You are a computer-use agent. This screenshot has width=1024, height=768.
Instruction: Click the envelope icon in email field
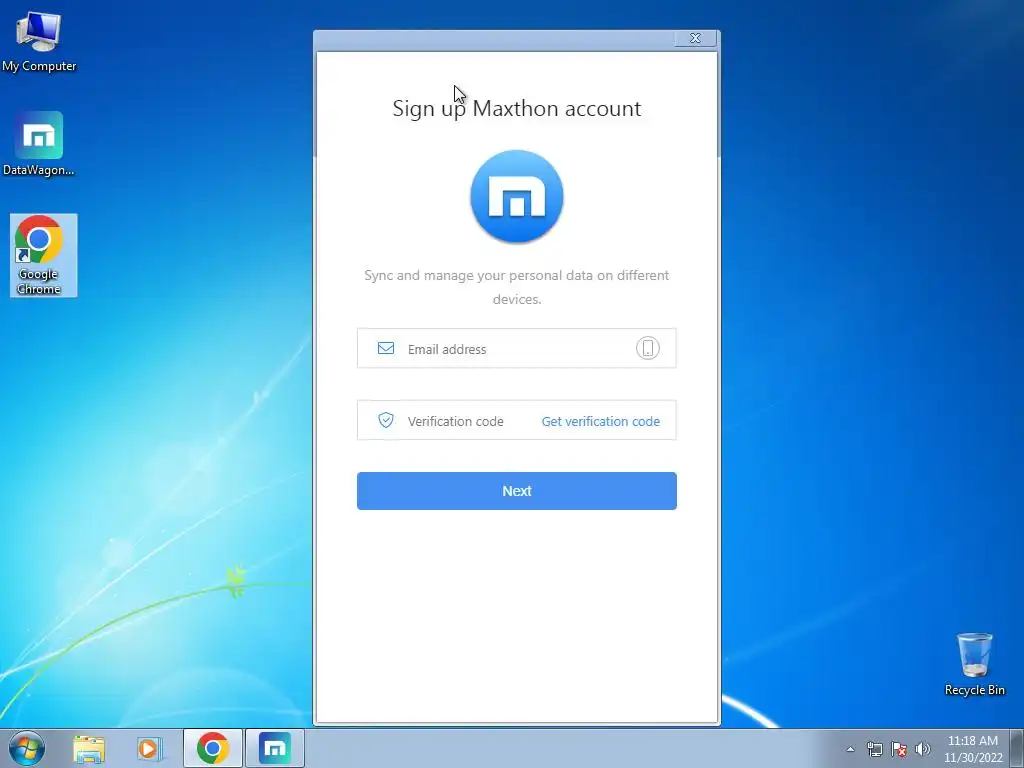386,348
